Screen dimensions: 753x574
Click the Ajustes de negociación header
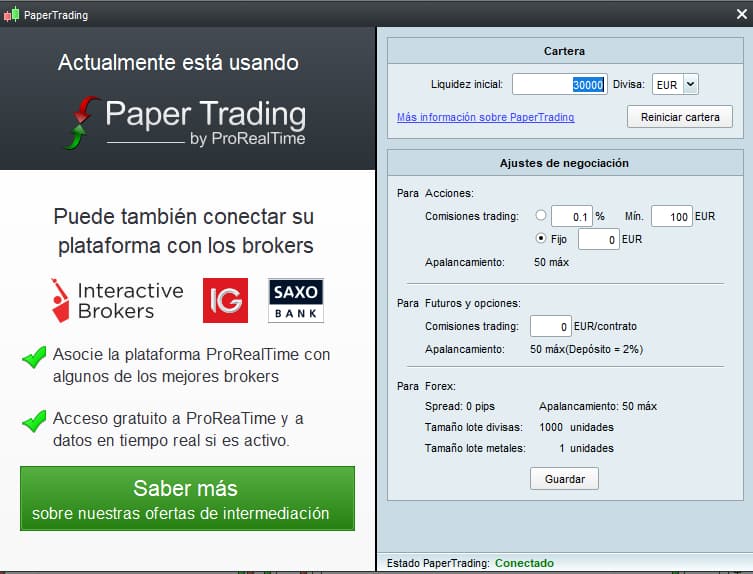point(565,163)
